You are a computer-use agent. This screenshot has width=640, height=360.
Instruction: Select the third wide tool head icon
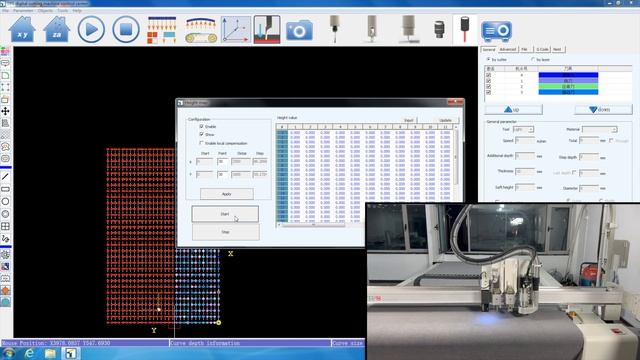pos(408,29)
